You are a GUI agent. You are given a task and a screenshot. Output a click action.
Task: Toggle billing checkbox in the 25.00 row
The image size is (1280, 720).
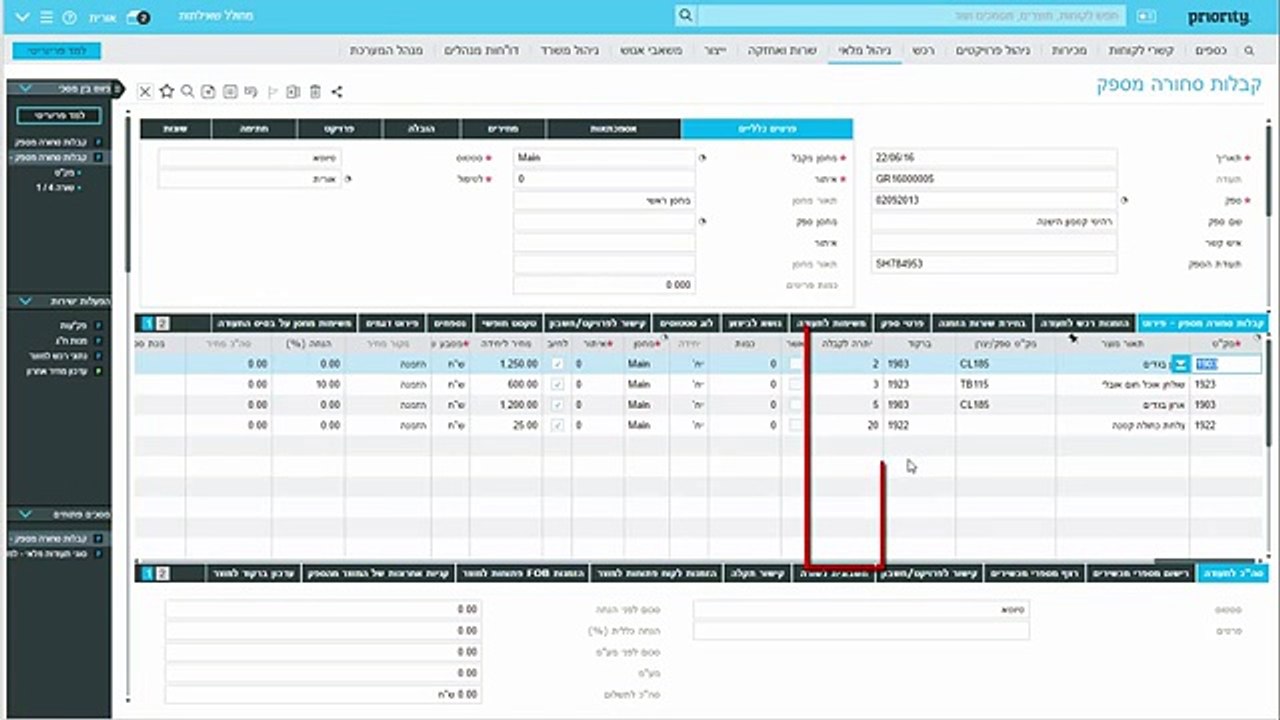(x=558, y=426)
